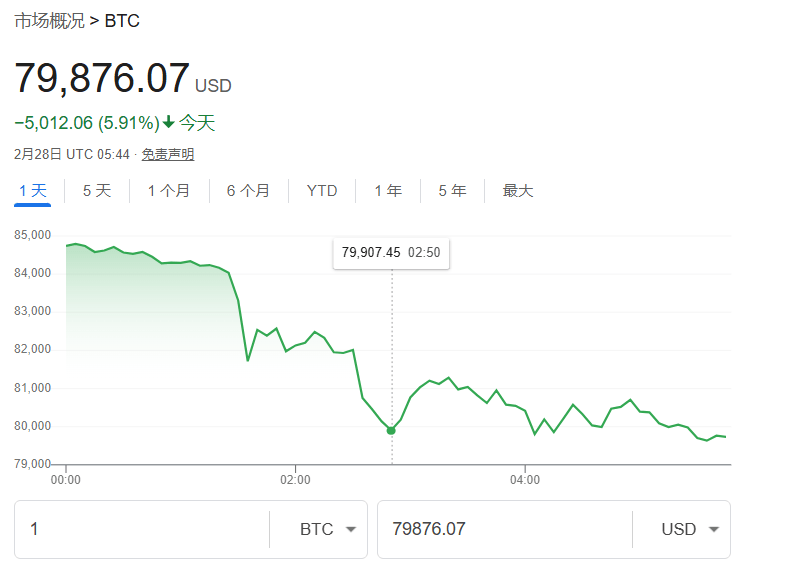Expand the USD currency dropdown
790x566 pixels.
coord(690,529)
